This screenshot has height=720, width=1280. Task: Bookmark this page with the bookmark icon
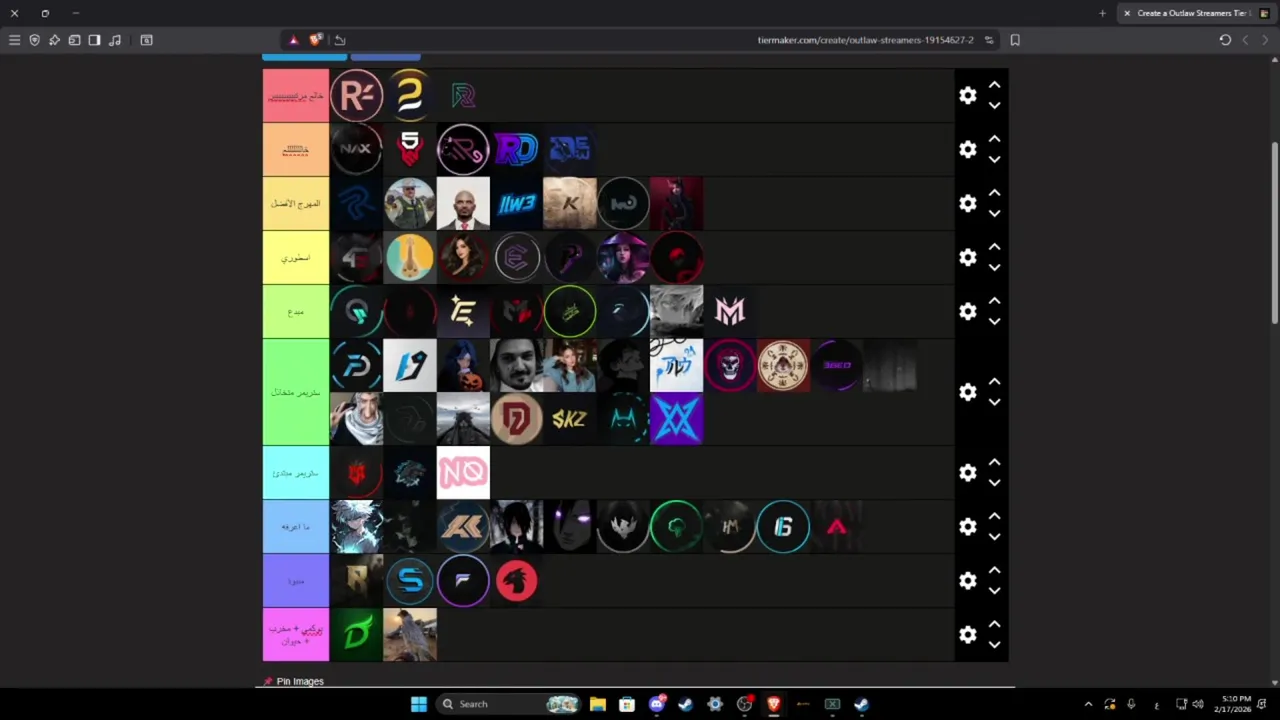point(1015,40)
